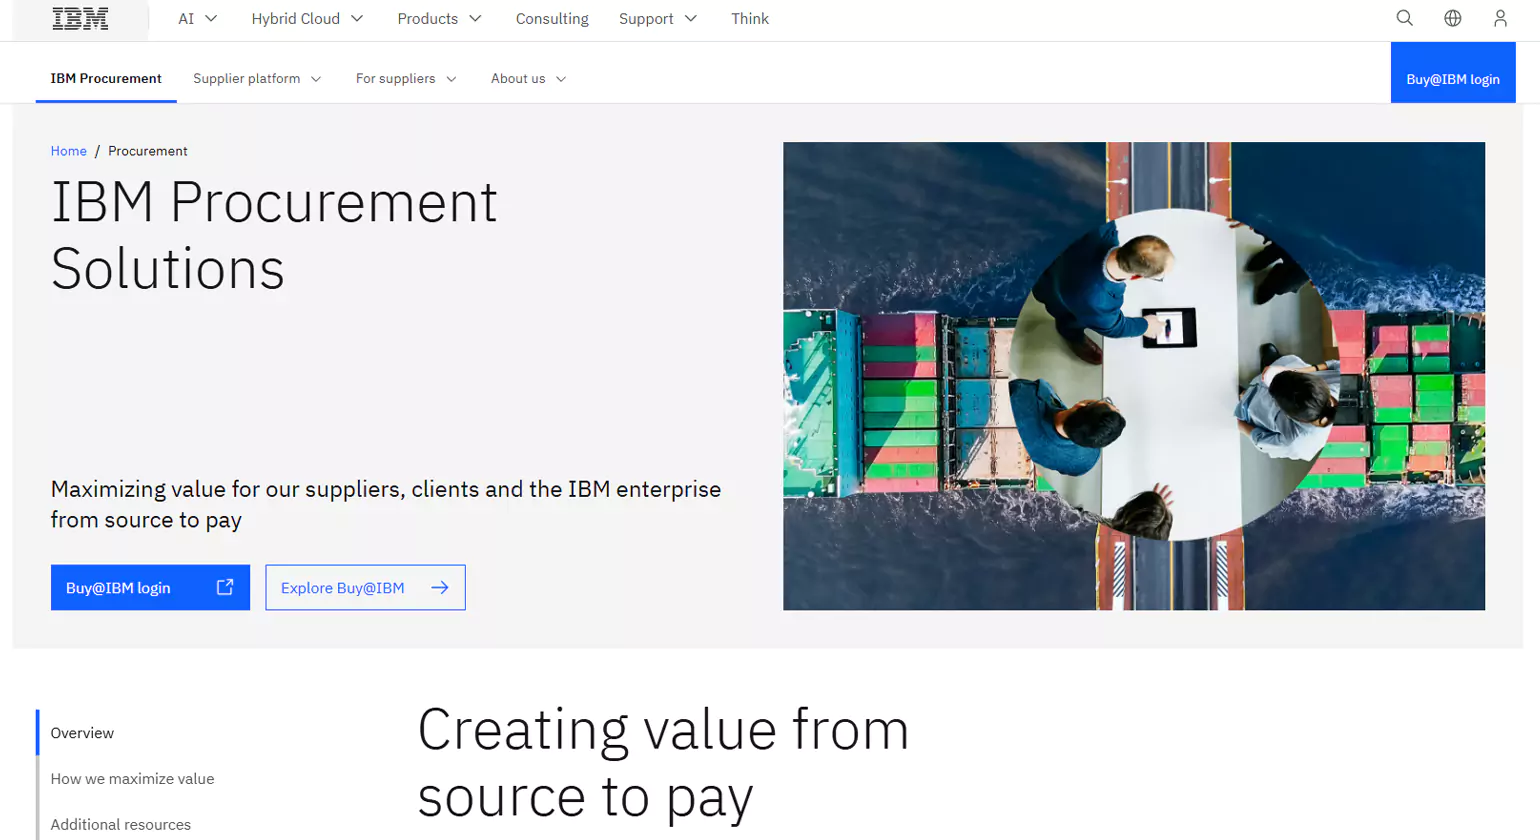Image resolution: width=1540 pixels, height=840 pixels.
Task: Click the IBM logo
Action: 80,19
